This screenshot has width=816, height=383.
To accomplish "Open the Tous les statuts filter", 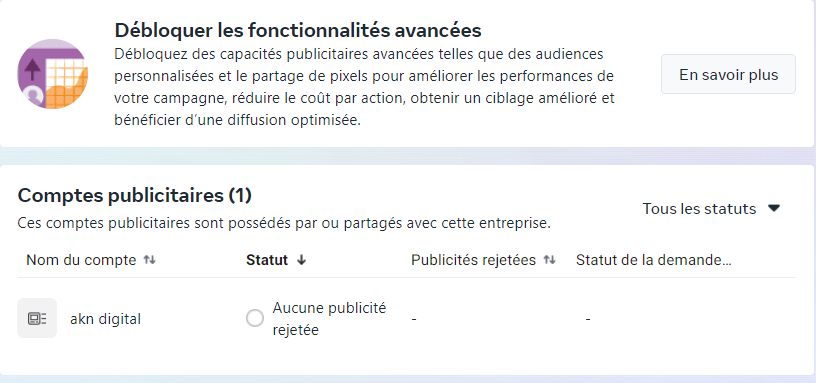I will 711,209.
